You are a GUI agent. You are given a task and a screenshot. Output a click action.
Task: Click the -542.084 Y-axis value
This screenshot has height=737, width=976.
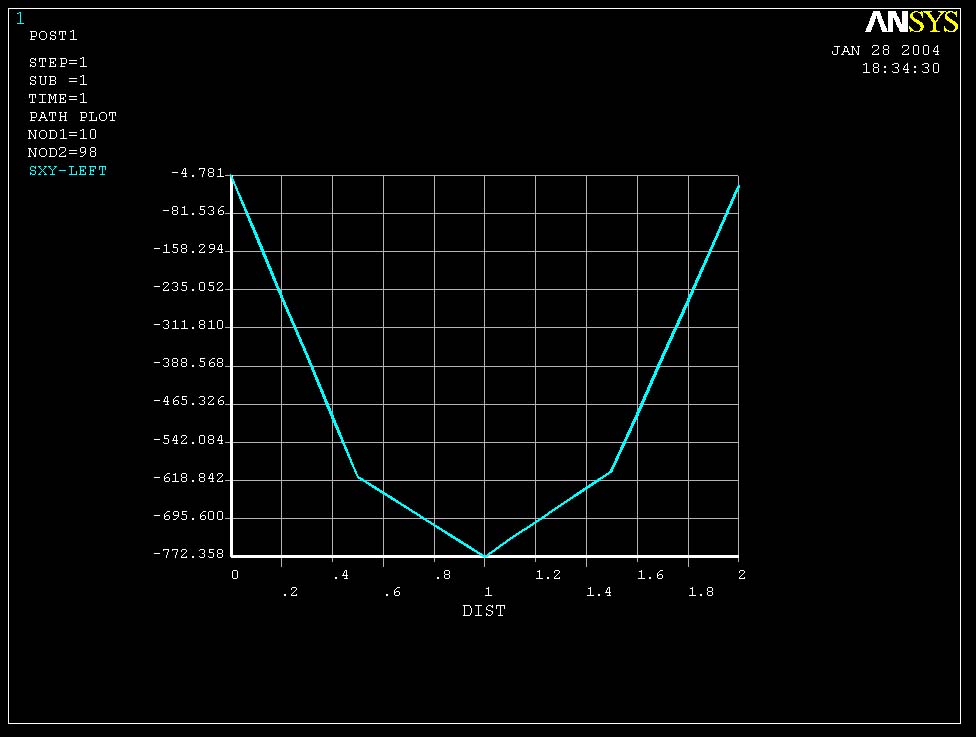click(189, 439)
